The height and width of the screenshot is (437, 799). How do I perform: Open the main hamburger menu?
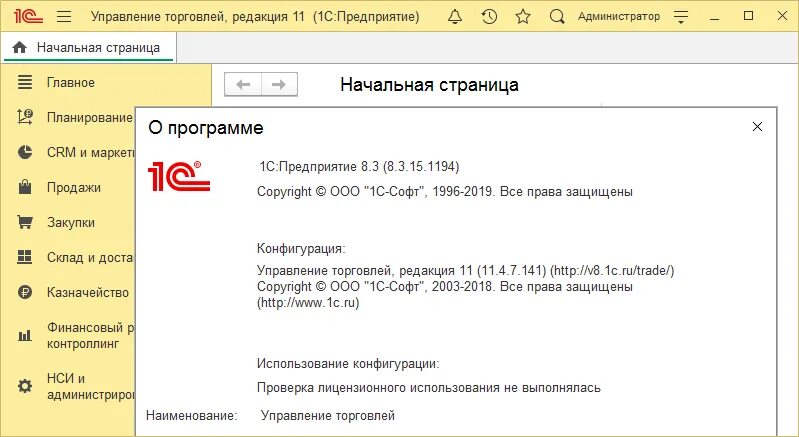[x=64, y=16]
